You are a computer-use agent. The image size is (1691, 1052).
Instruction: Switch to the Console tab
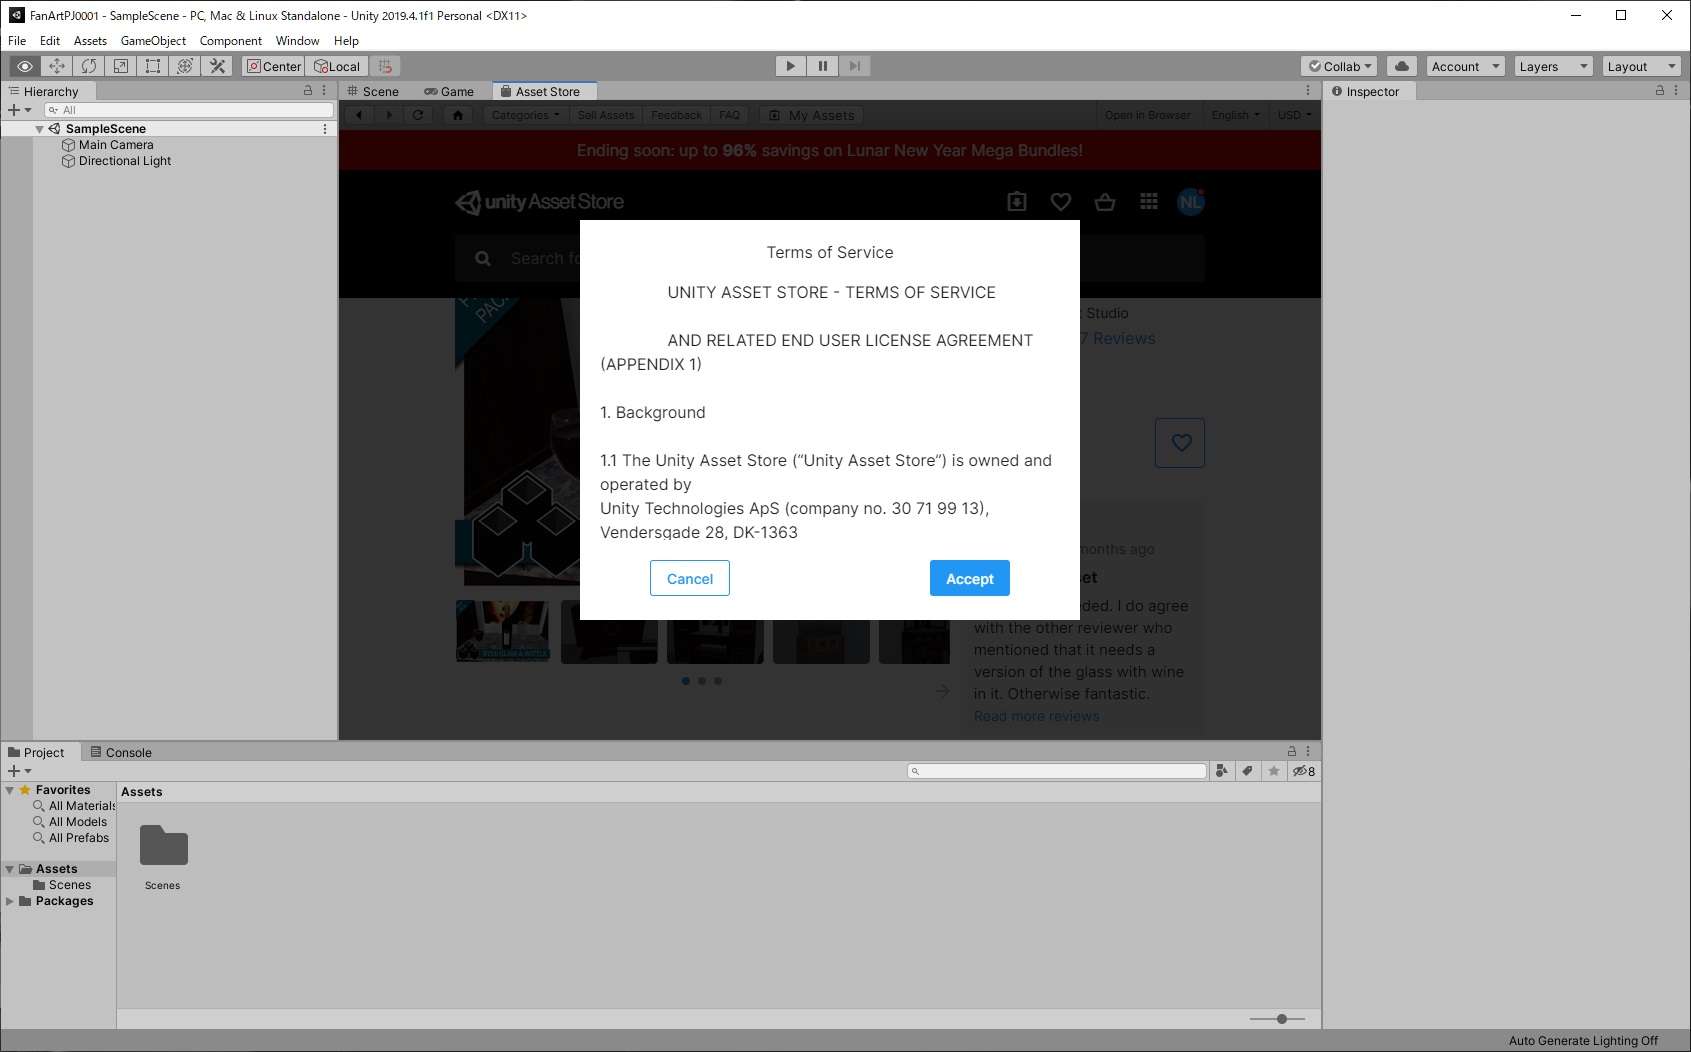click(x=121, y=752)
